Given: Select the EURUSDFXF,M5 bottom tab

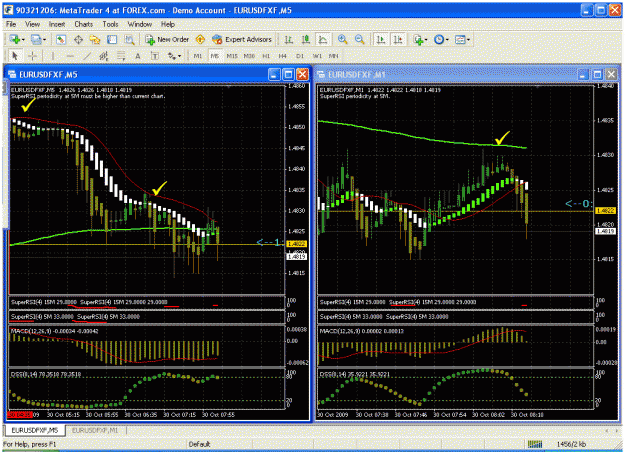Looking at the screenshot, I should 35,430.
